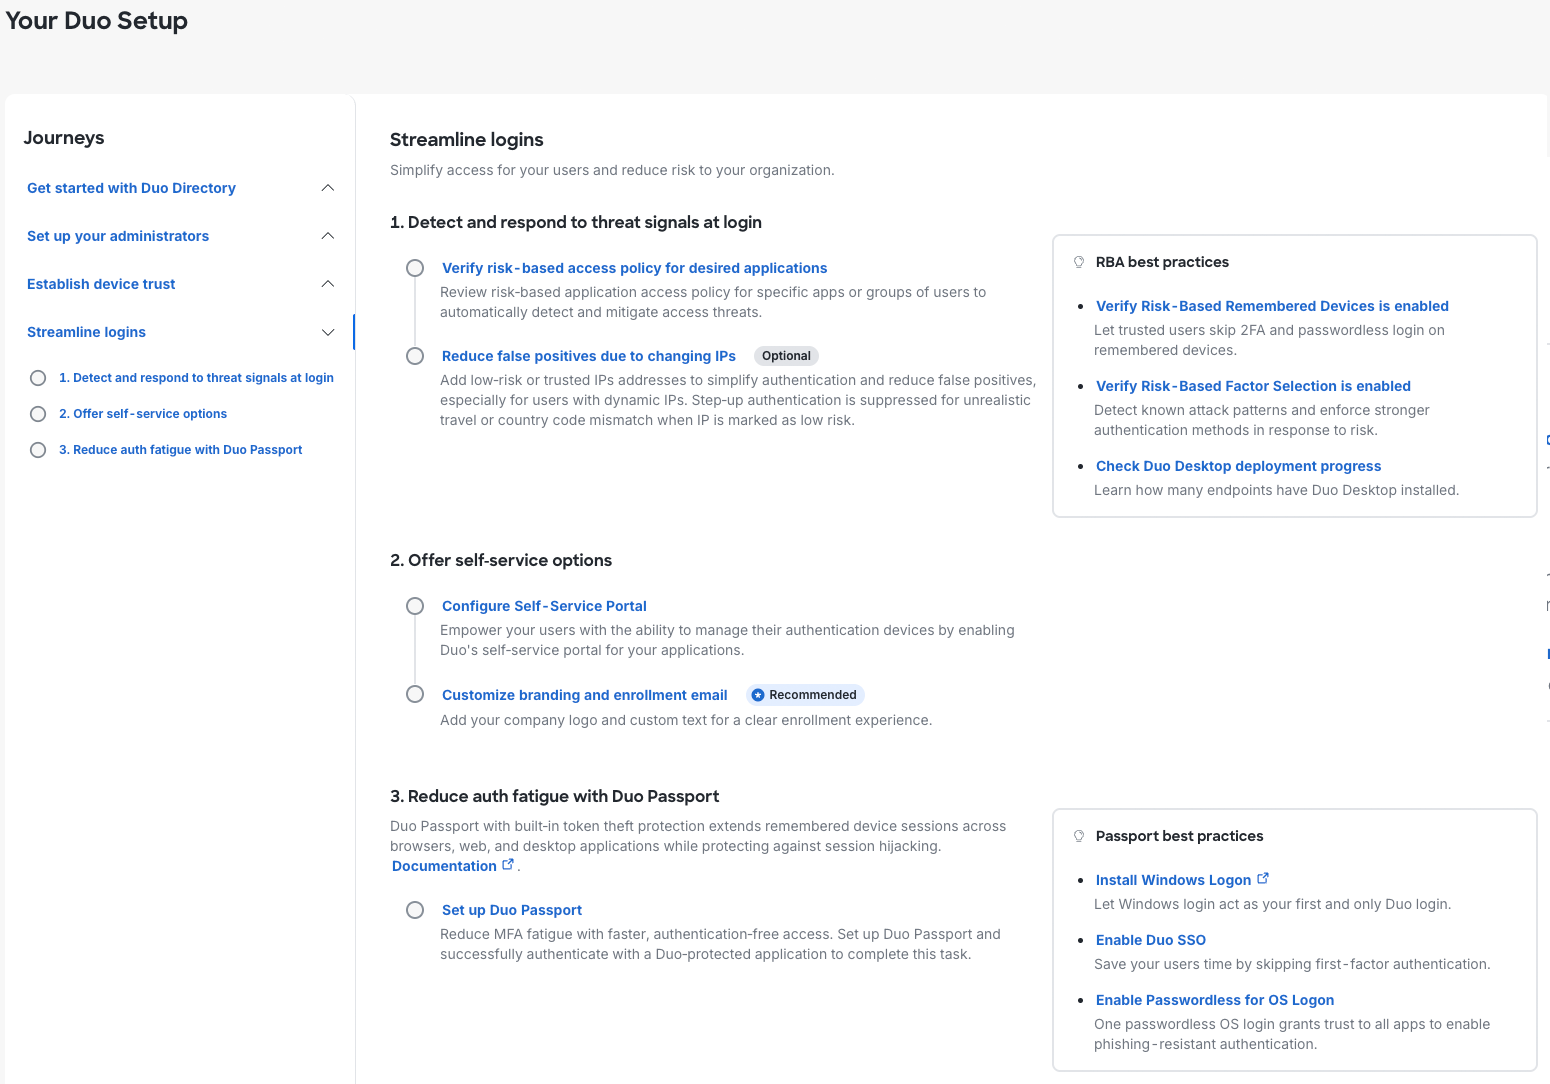Go to Reduce auth fatigue with Duo Passport step
Screen dimensions: 1550x1084
tap(180, 450)
